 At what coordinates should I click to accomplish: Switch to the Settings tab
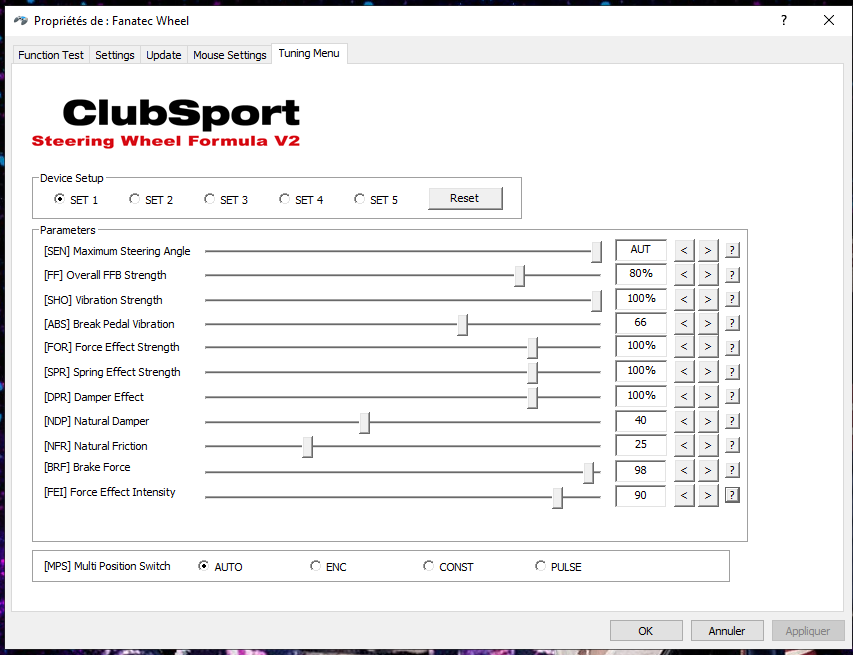[x=115, y=55]
